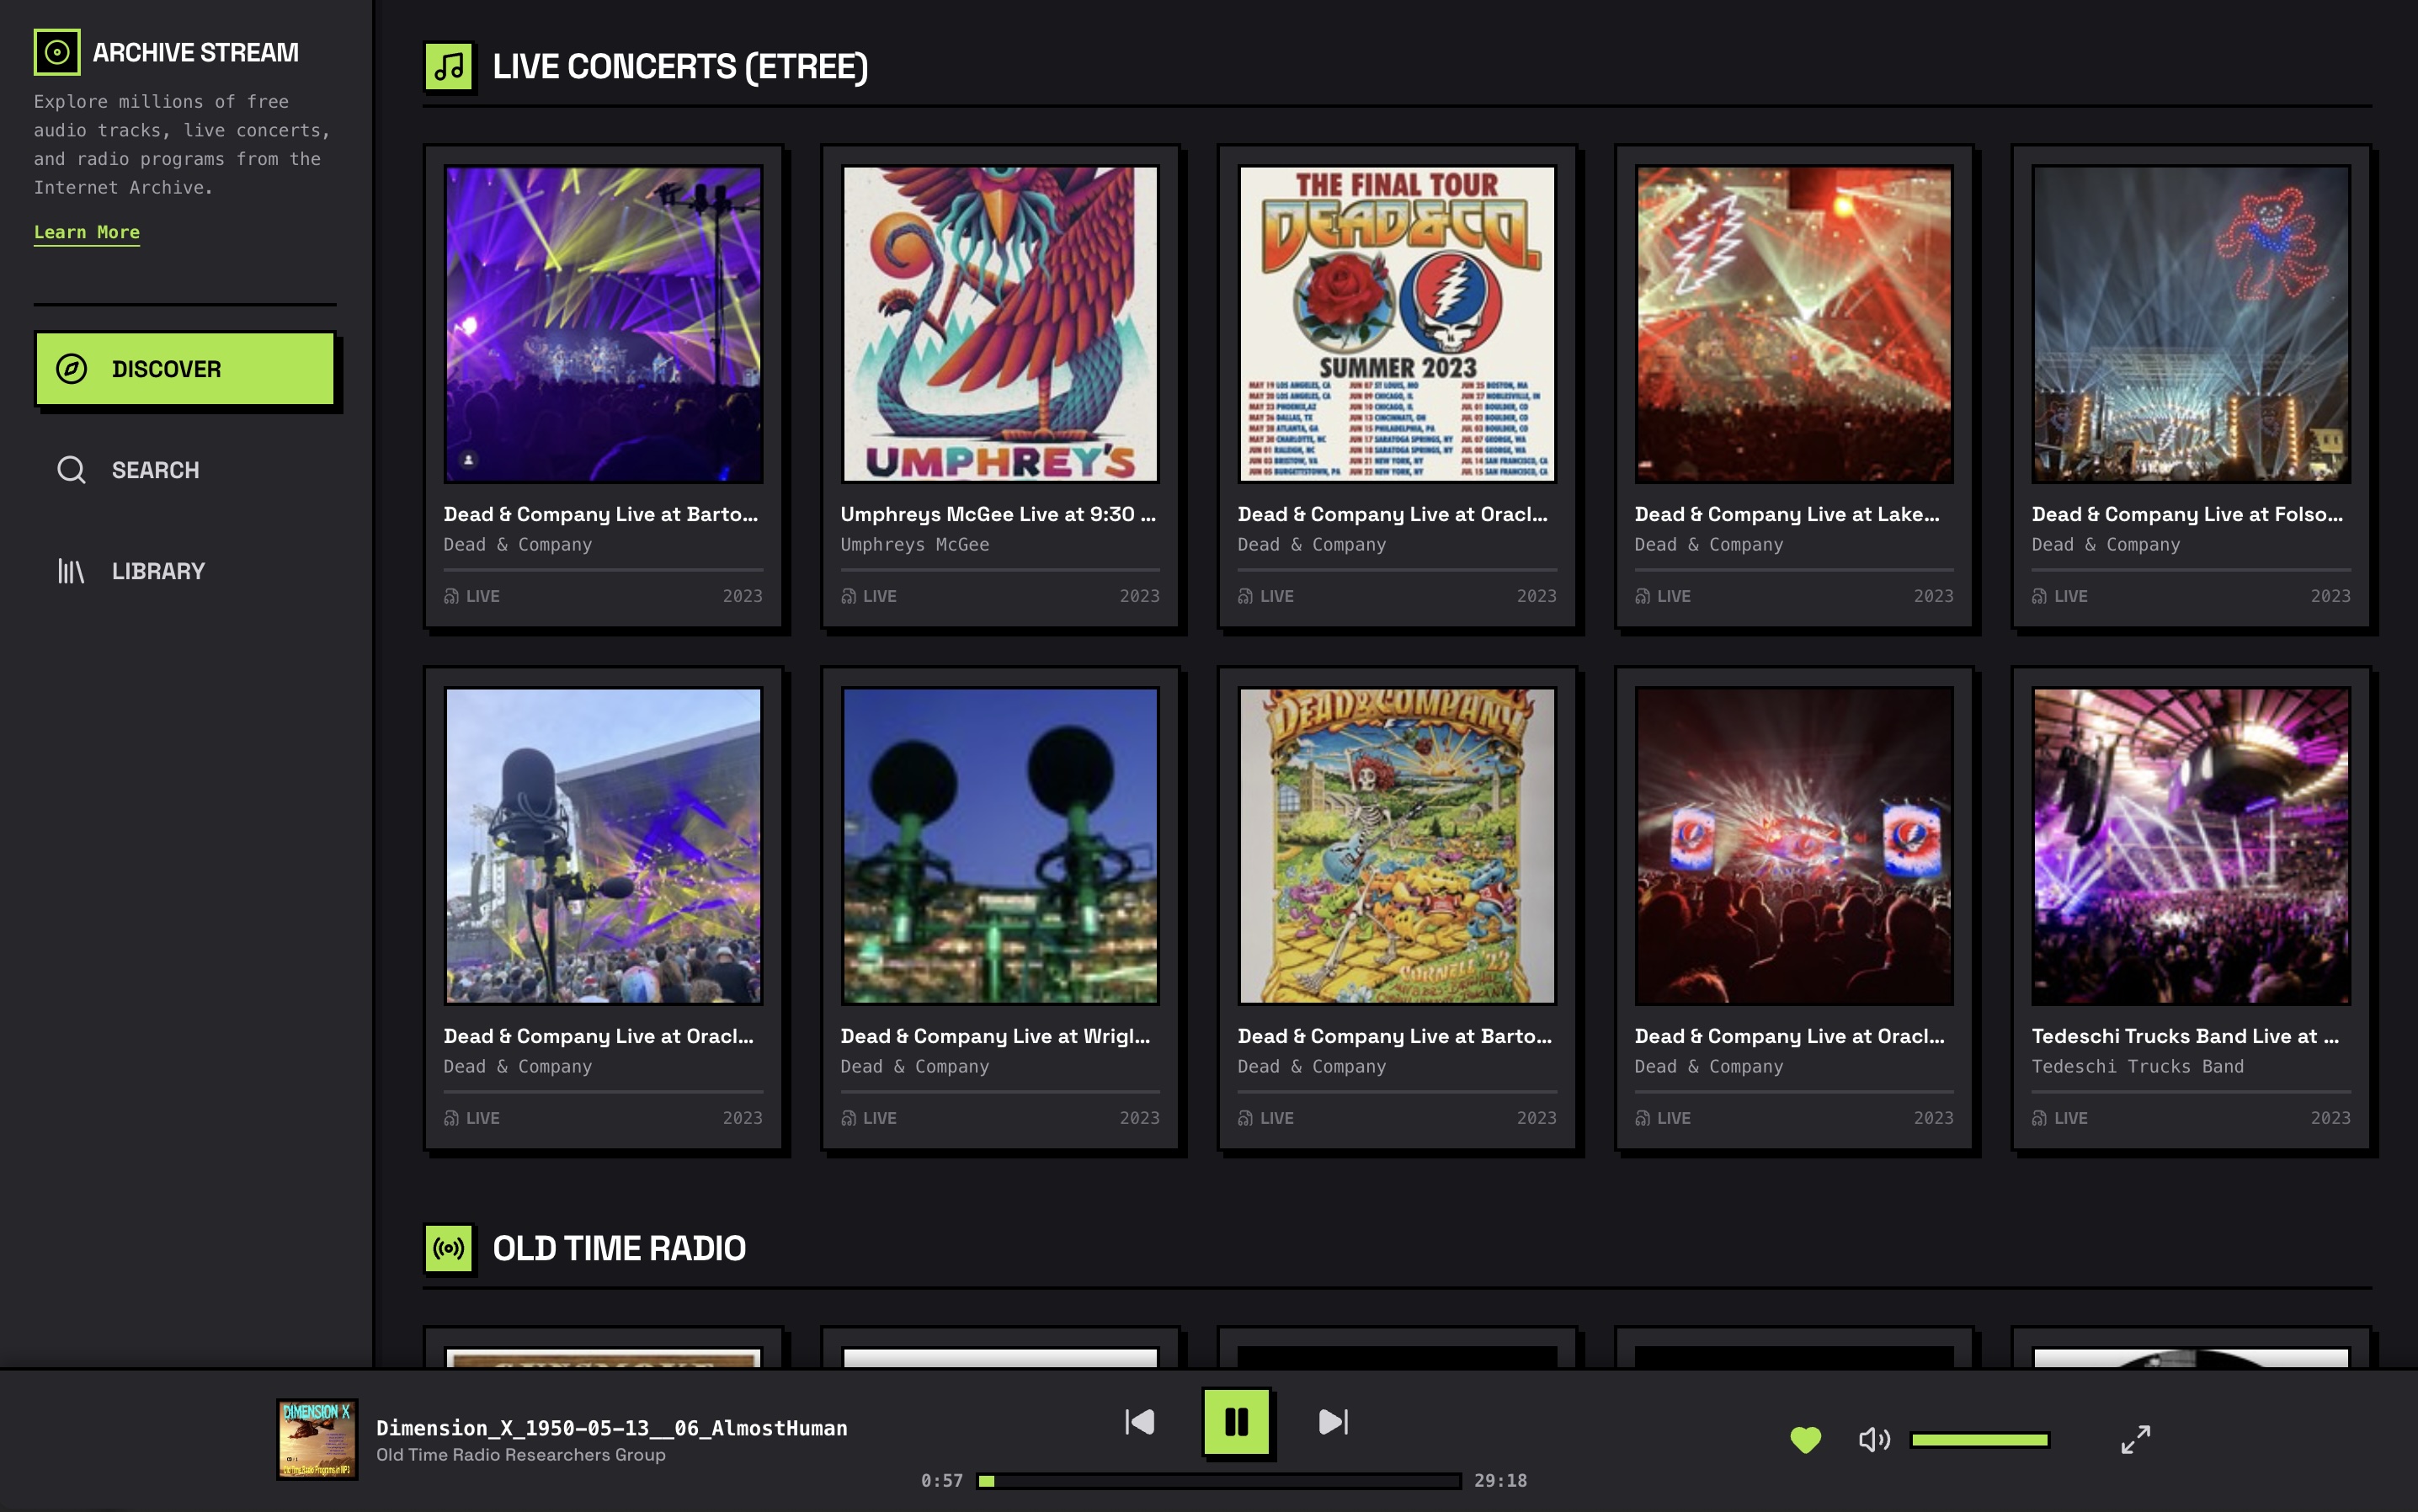The width and height of the screenshot is (2418, 1512).
Task: Click the music note icon beside Live Concerts
Action: tap(449, 68)
